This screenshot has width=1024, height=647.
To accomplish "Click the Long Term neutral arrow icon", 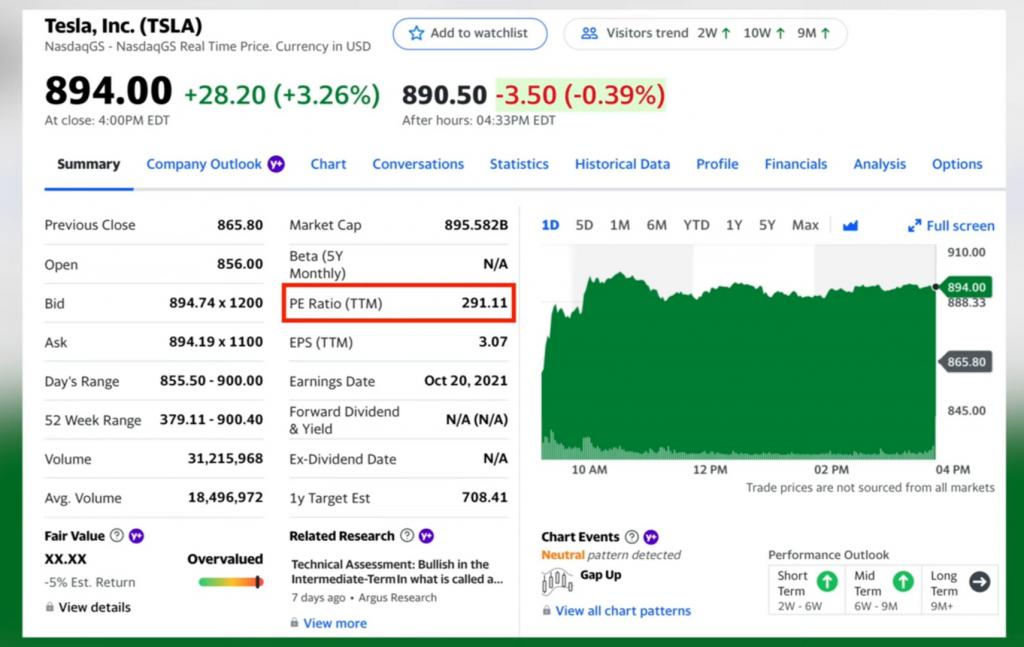I will 980,581.
